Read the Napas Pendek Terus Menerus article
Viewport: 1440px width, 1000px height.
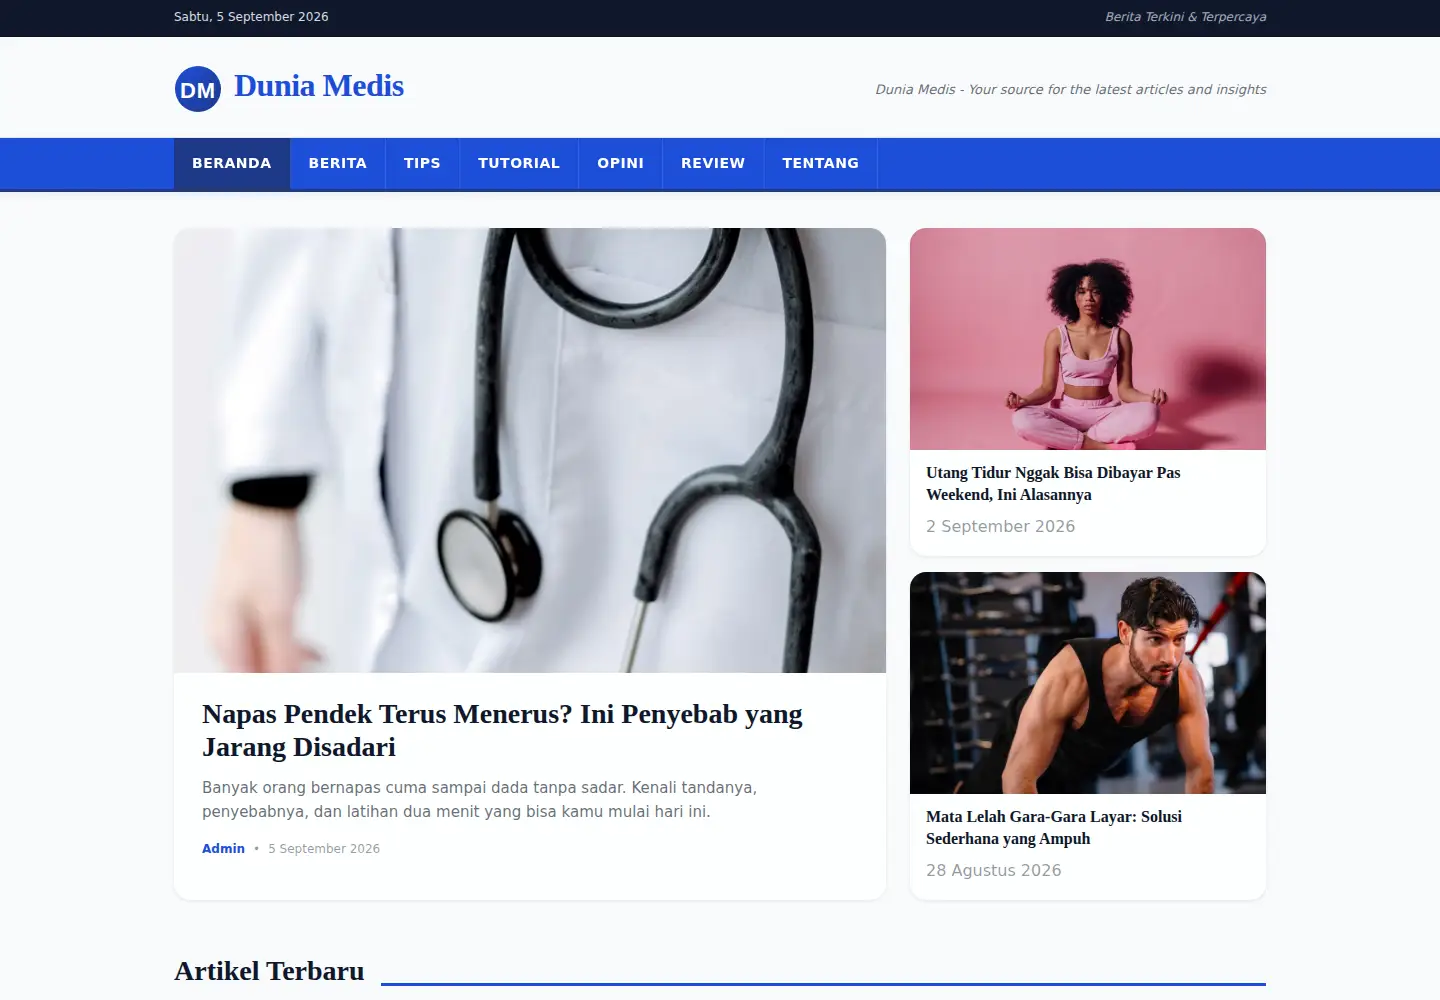click(502, 730)
